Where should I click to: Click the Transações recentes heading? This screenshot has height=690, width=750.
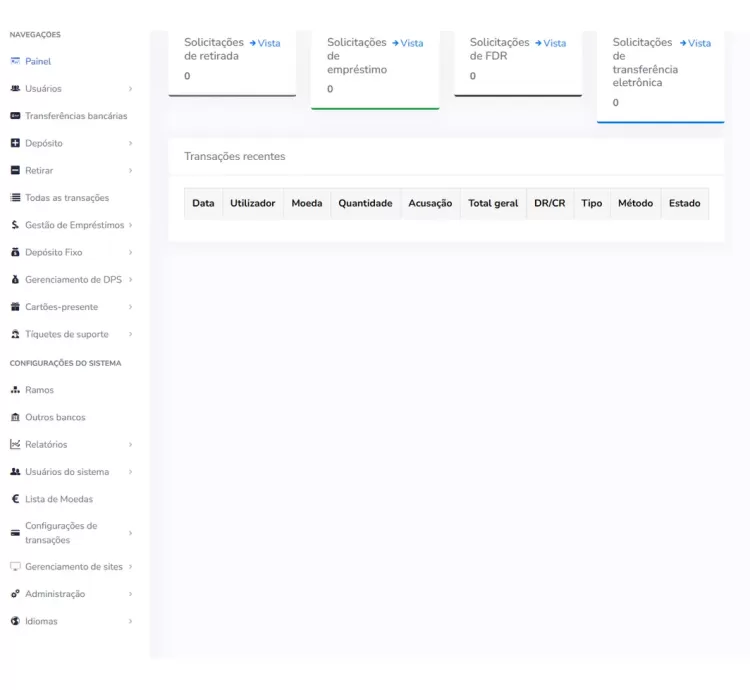tap(234, 156)
